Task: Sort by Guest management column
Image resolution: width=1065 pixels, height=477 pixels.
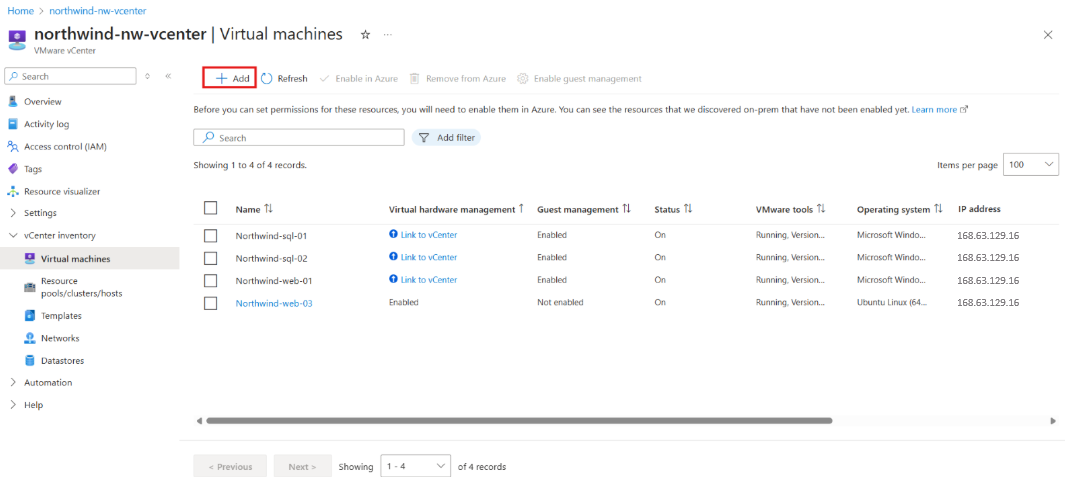Action: coord(583,209)
